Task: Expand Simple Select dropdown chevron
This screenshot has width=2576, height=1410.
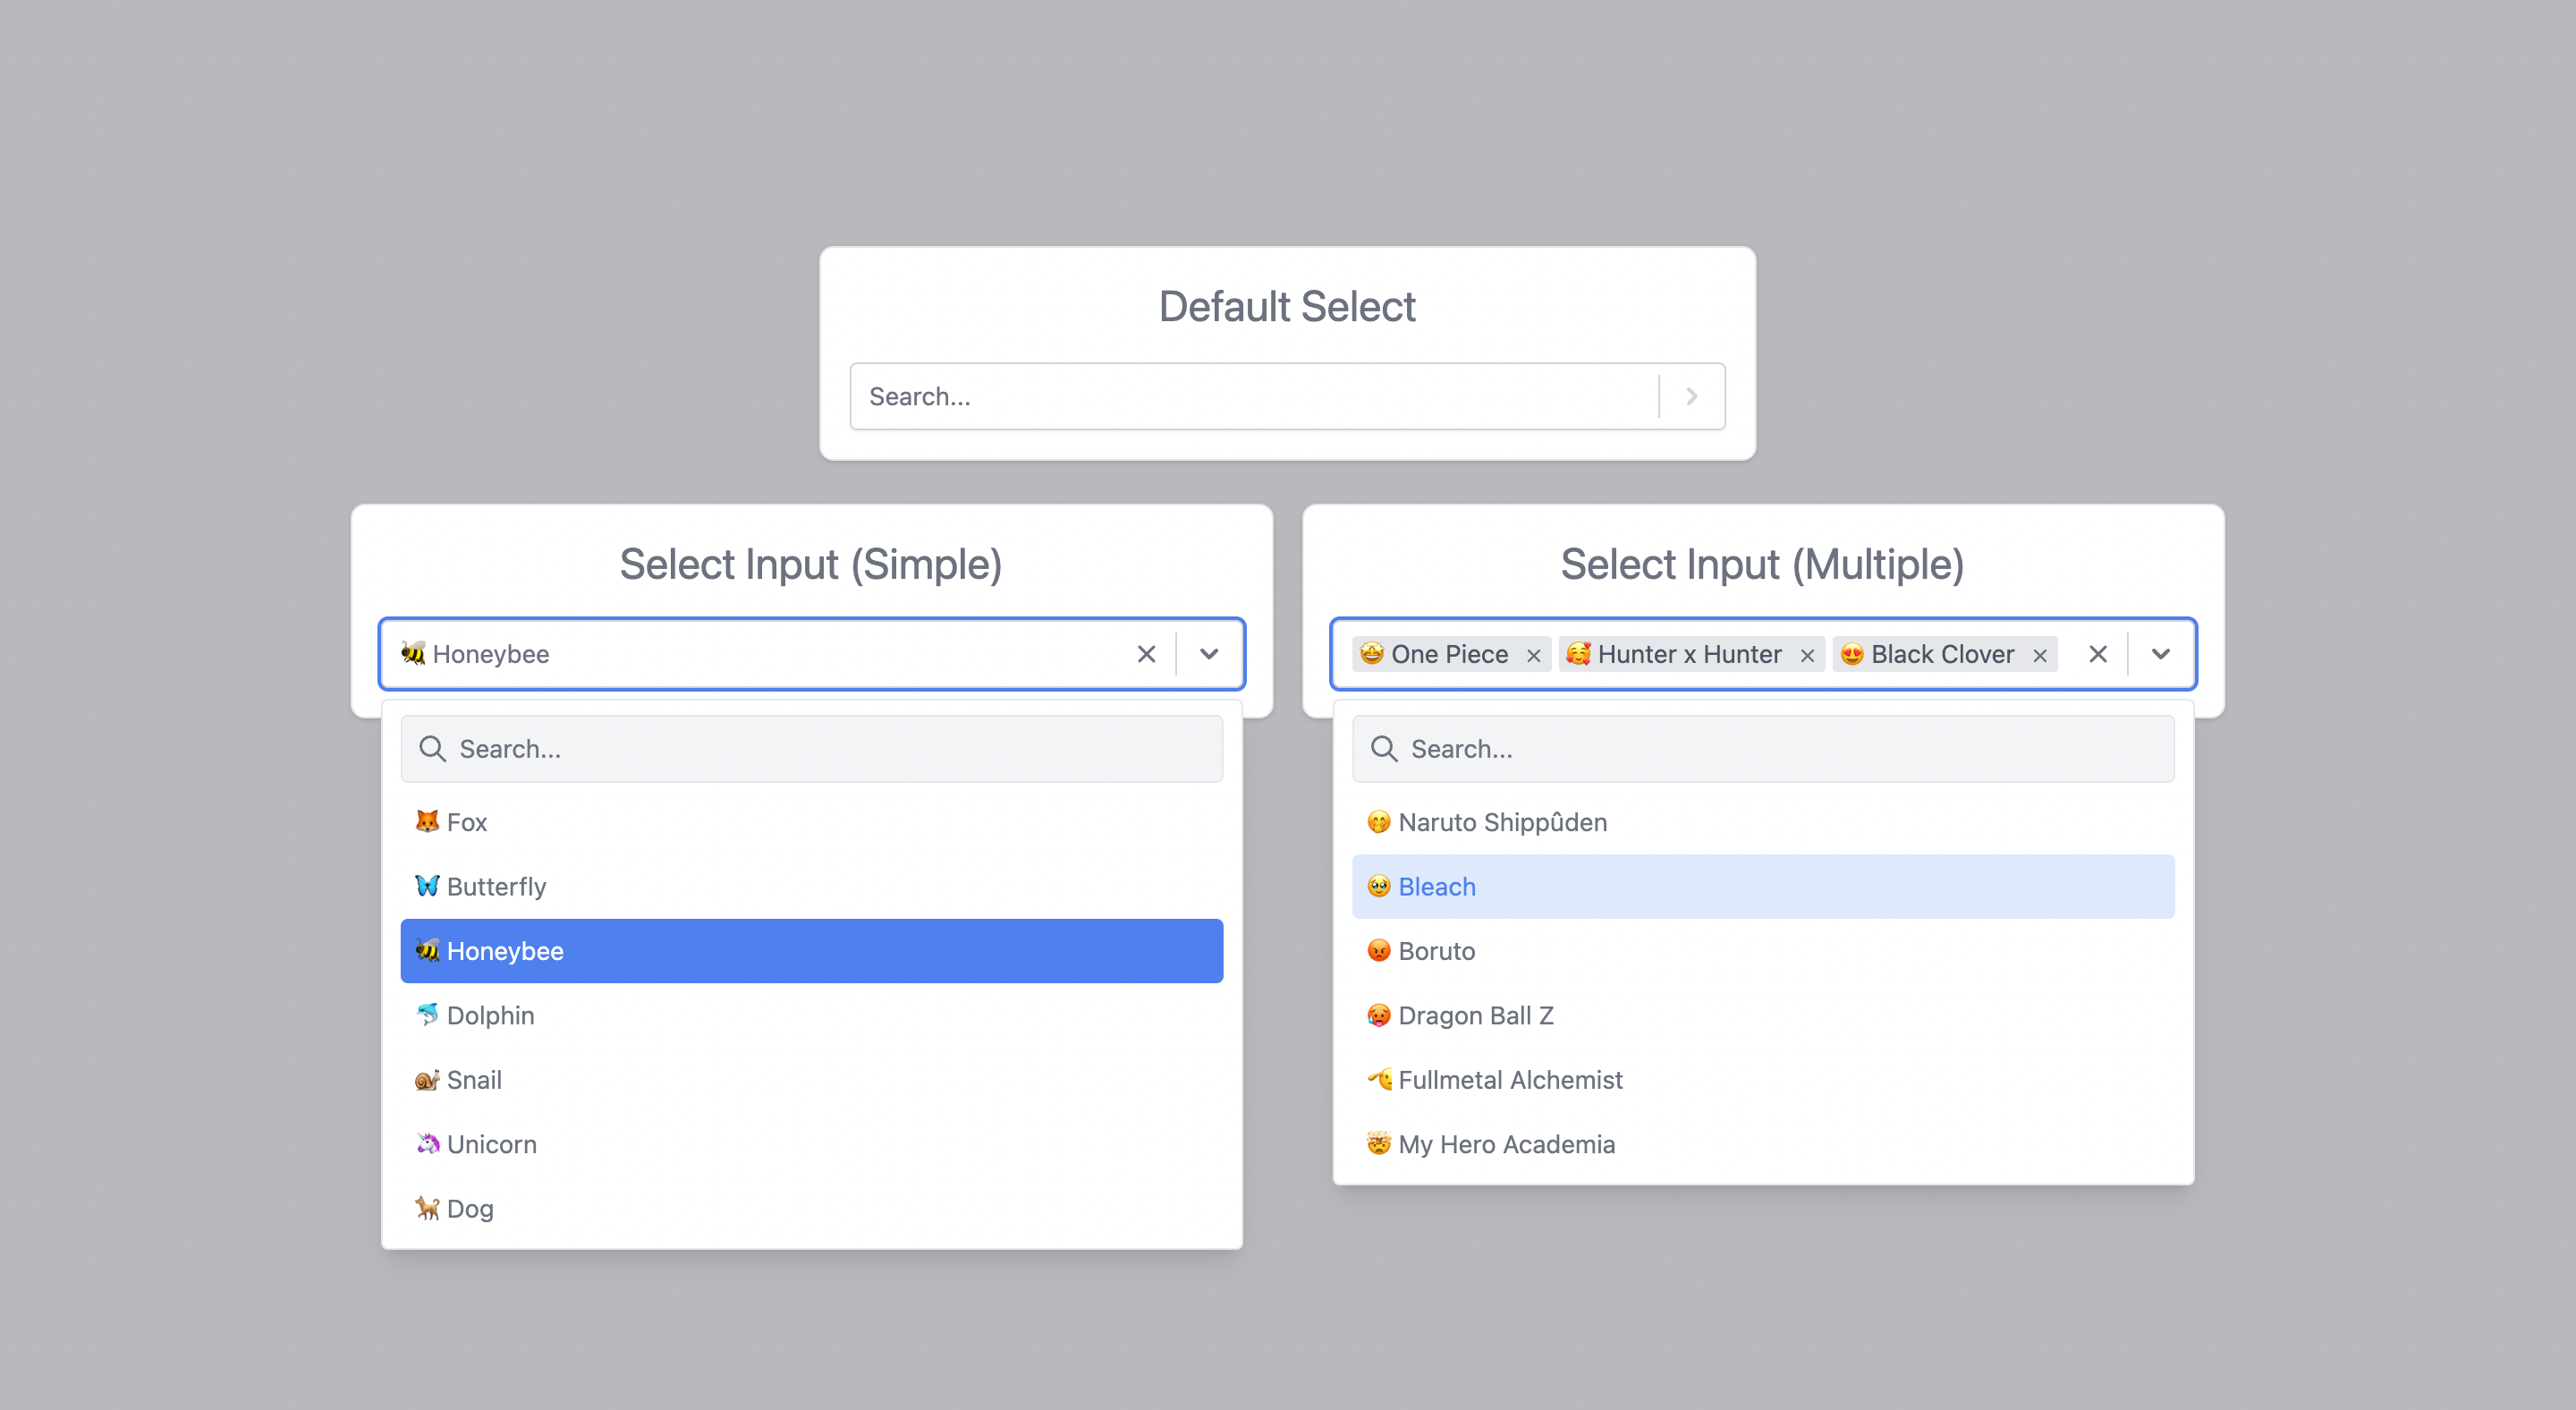Action: click(1208, 655)
